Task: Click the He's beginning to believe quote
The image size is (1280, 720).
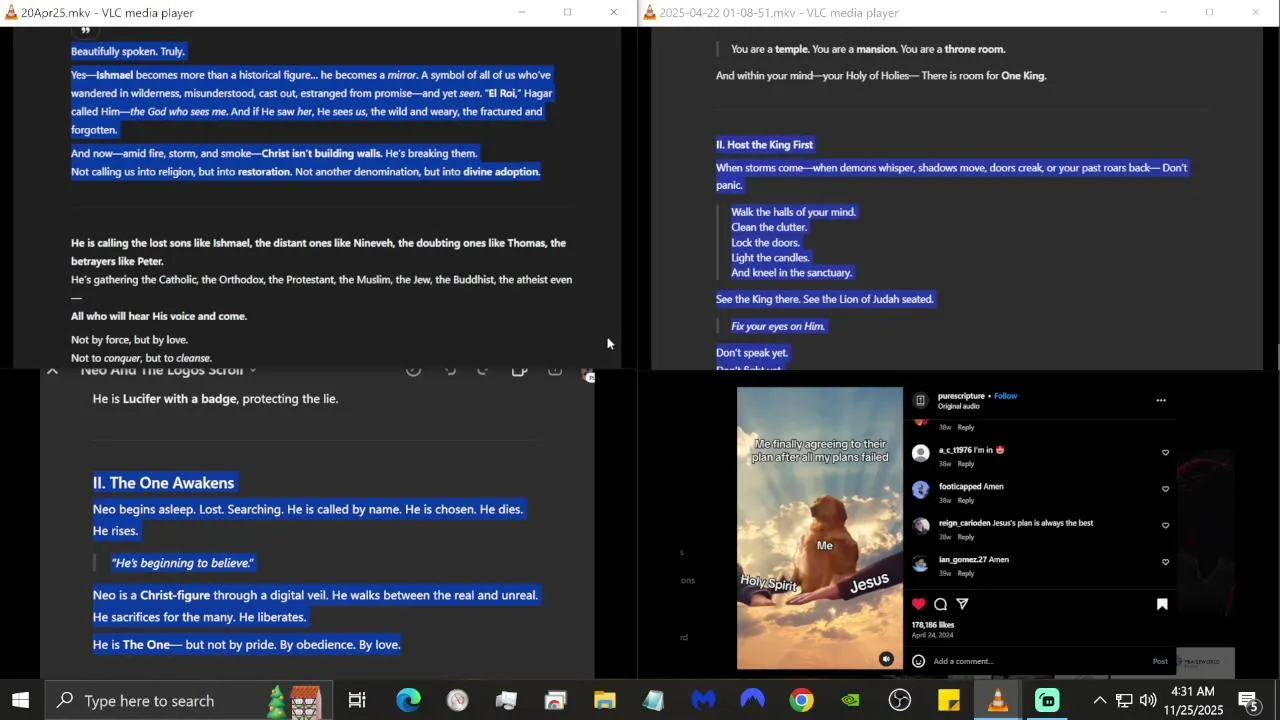Action: point(182,563)
